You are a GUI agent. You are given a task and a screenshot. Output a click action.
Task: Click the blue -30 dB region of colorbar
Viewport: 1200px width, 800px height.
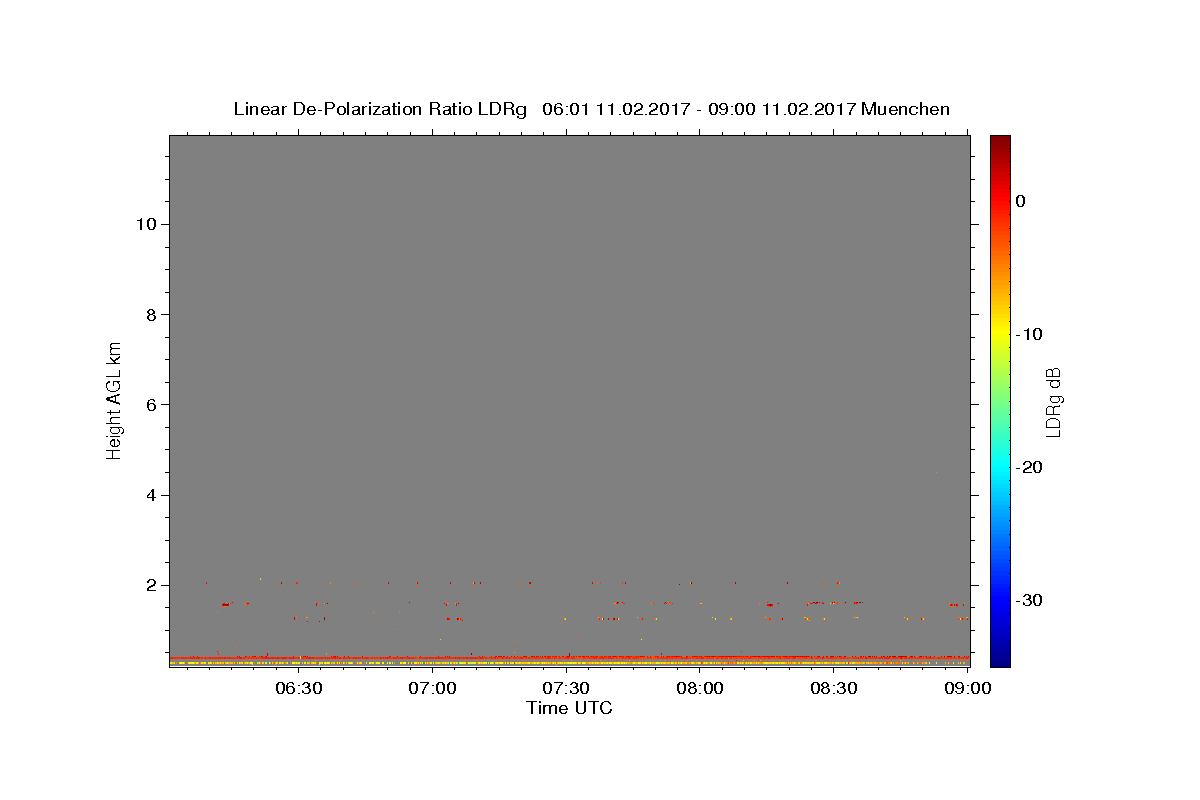[x=1000, y=600]
